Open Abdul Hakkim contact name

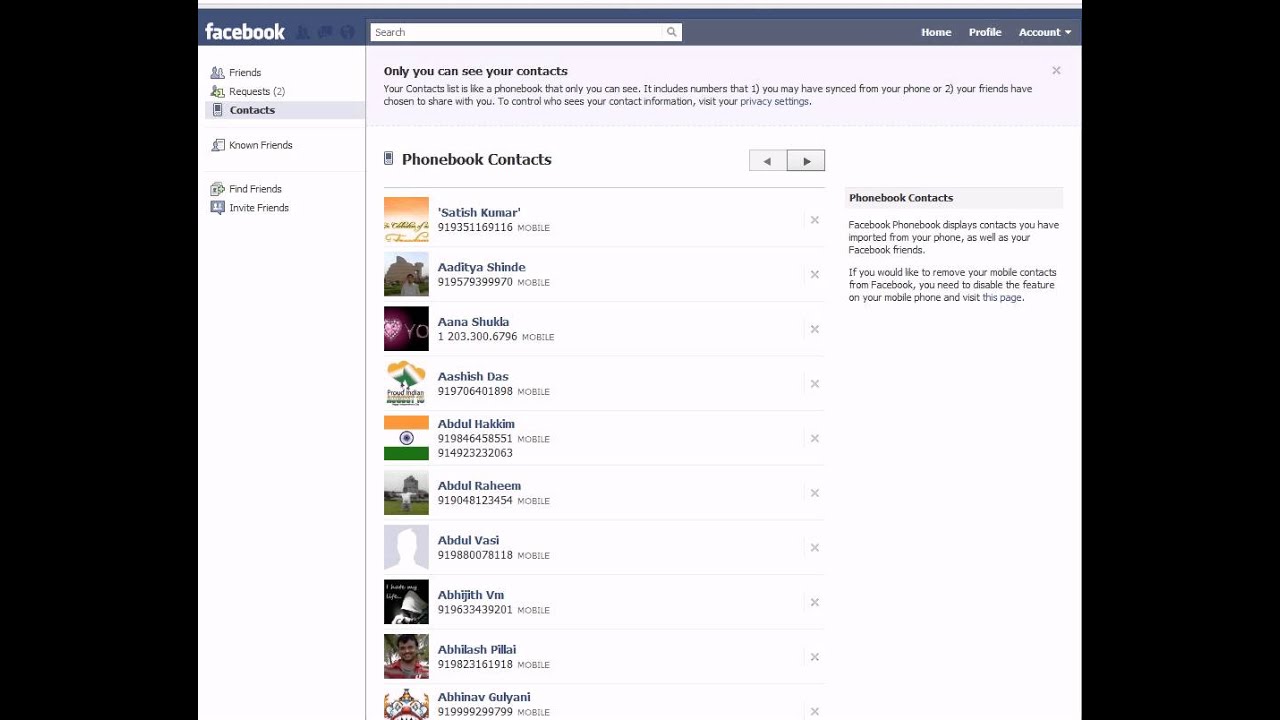[x=476, y=424]
